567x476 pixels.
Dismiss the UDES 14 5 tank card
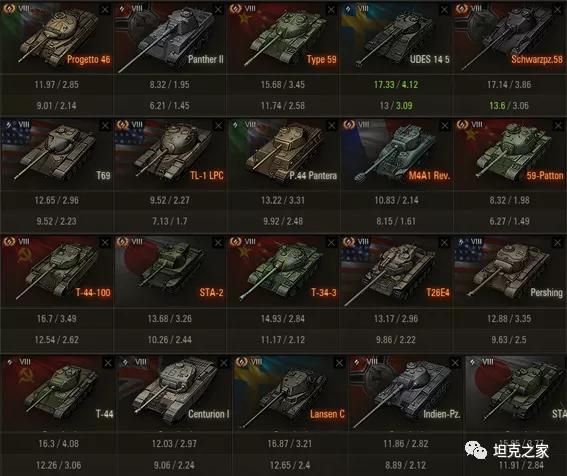click(x=444, y=10)
